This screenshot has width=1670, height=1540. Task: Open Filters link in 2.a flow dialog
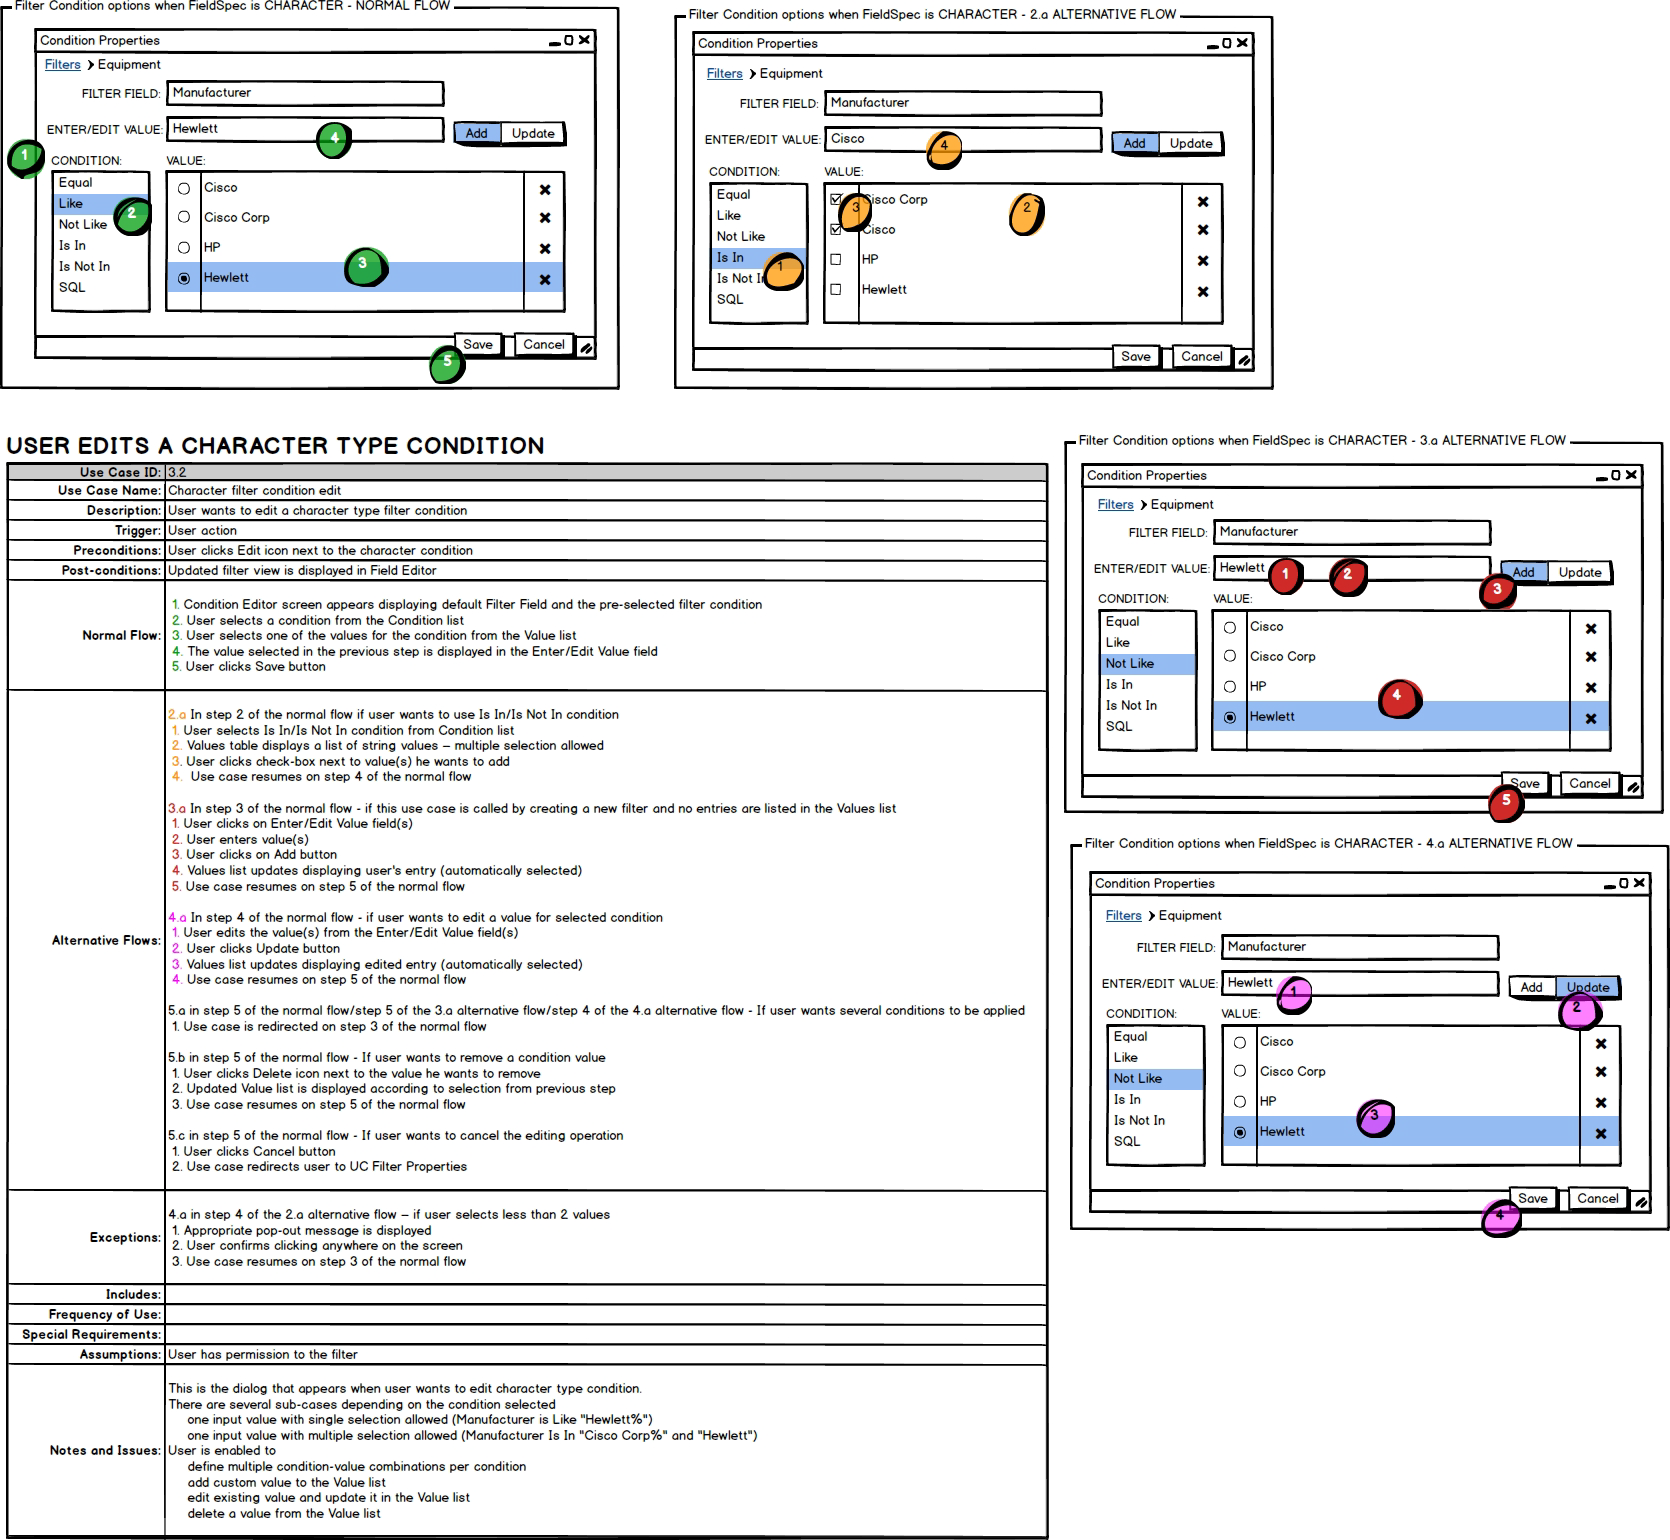click(x=725, y=74)
